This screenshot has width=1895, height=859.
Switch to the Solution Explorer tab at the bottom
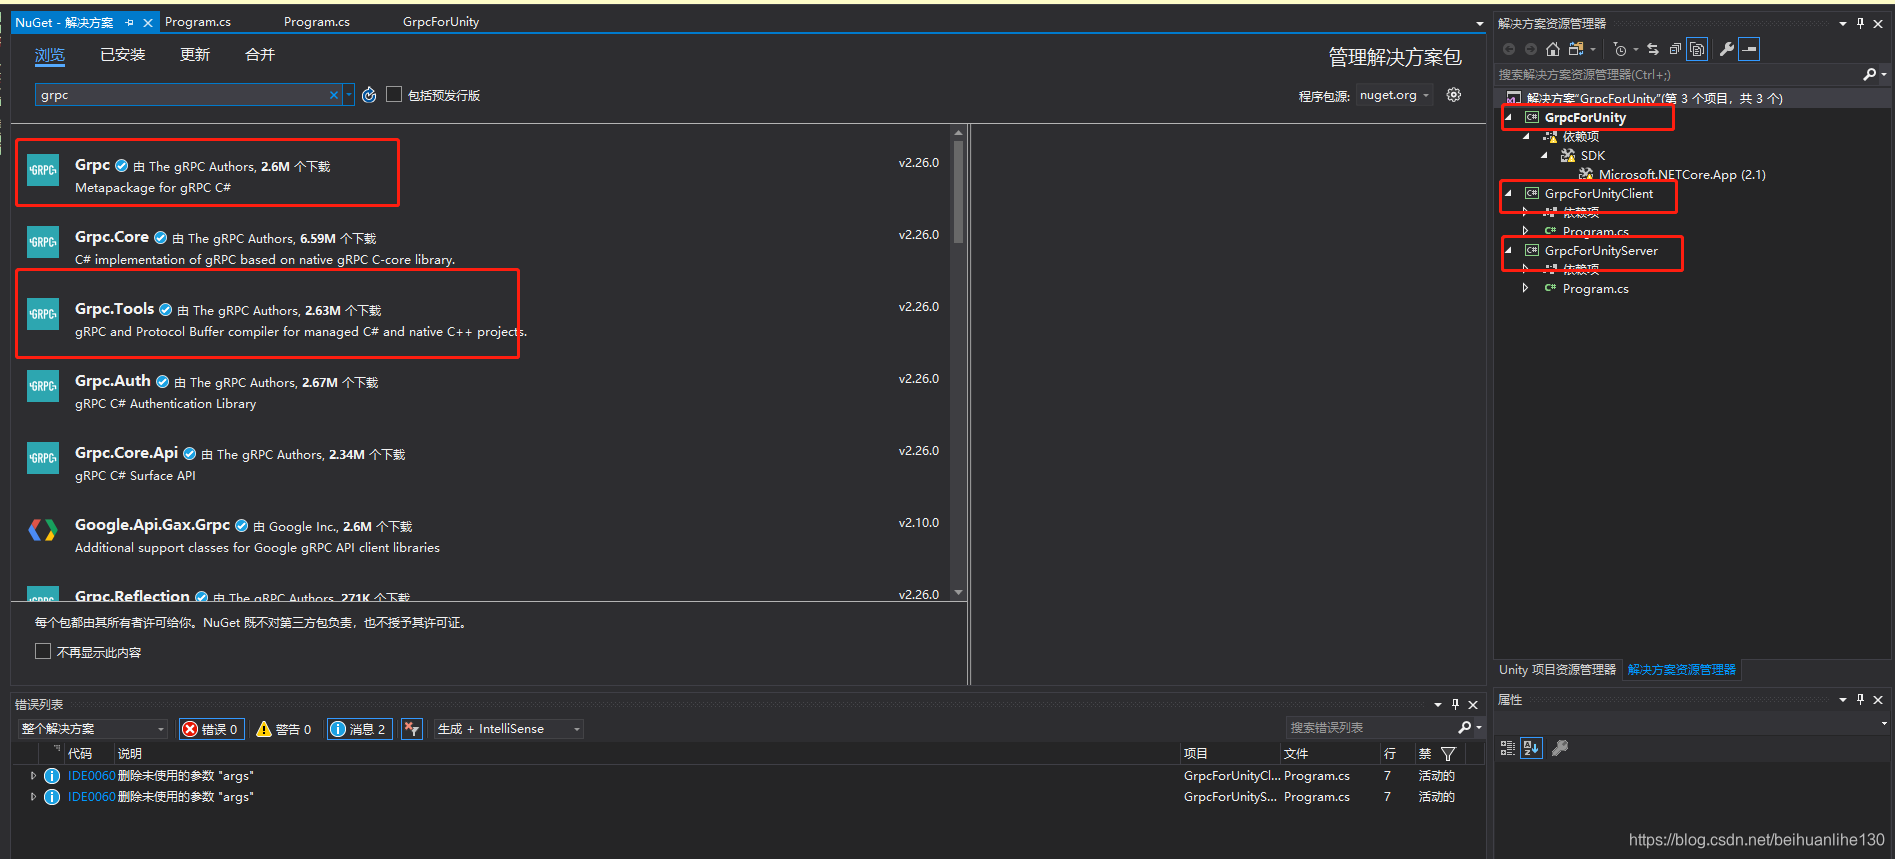click(x=1682, y=669)
